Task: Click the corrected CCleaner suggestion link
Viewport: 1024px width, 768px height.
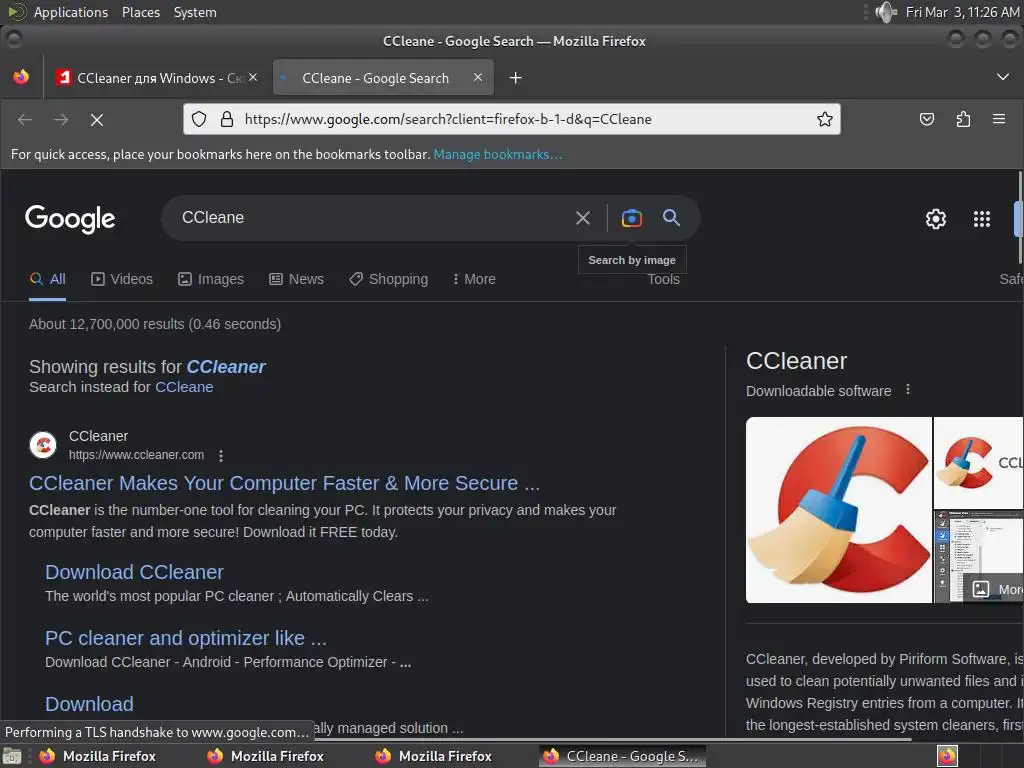Action: coord(226,367)
